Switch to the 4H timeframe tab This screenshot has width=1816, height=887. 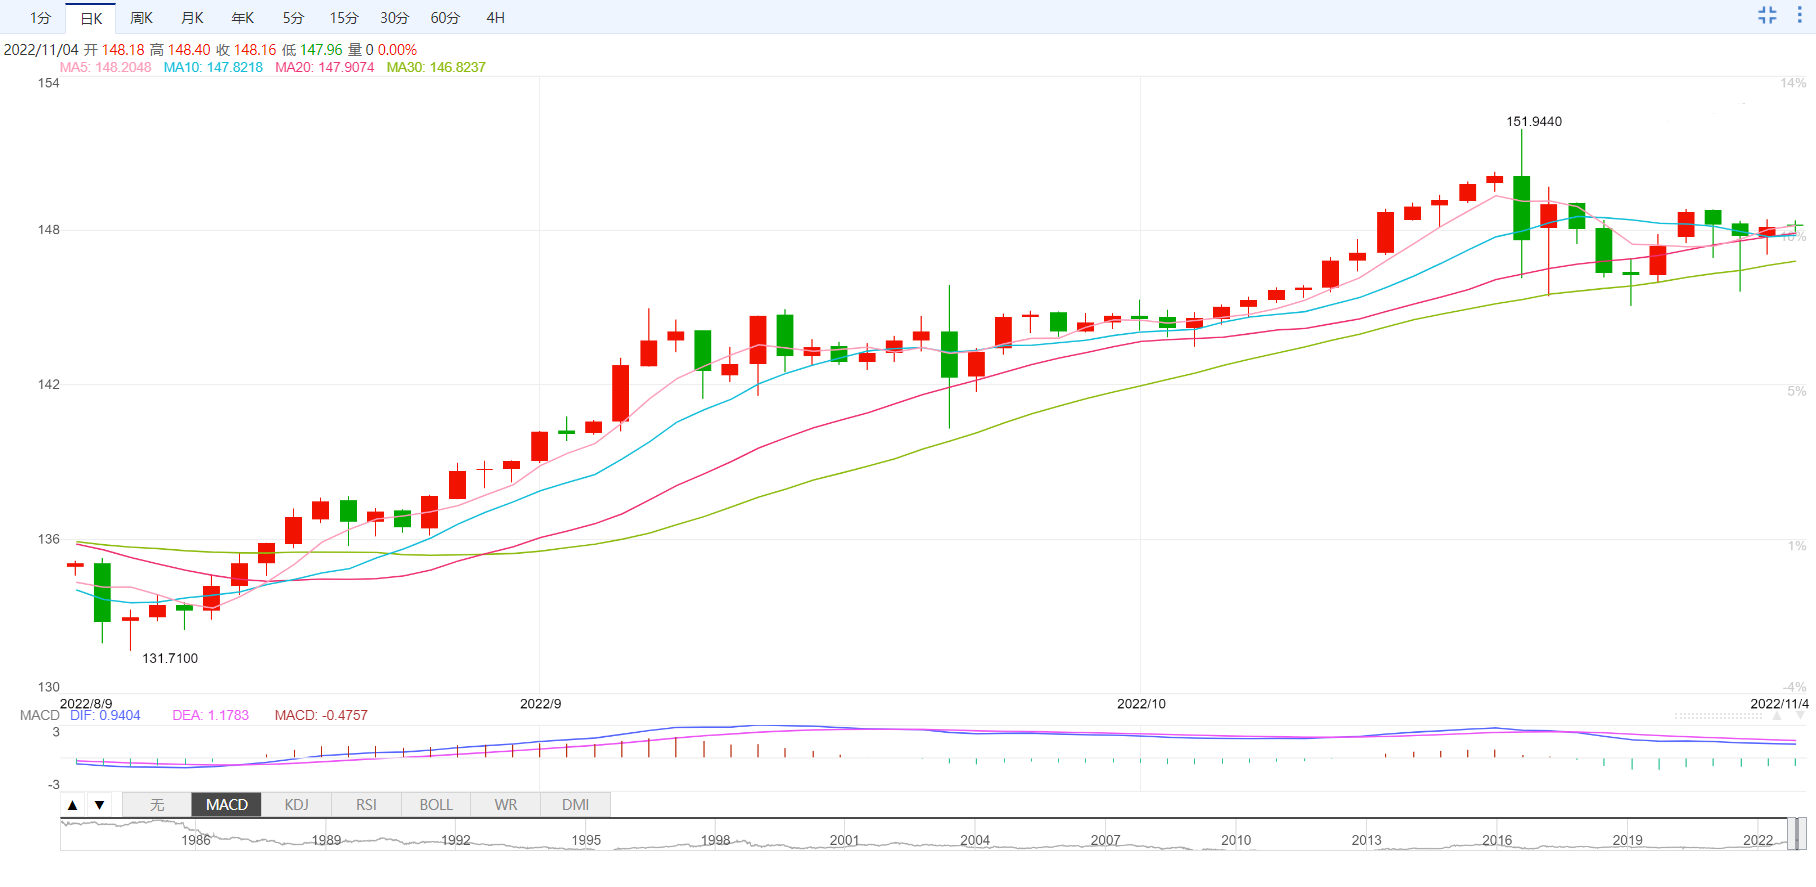[495, 18]
